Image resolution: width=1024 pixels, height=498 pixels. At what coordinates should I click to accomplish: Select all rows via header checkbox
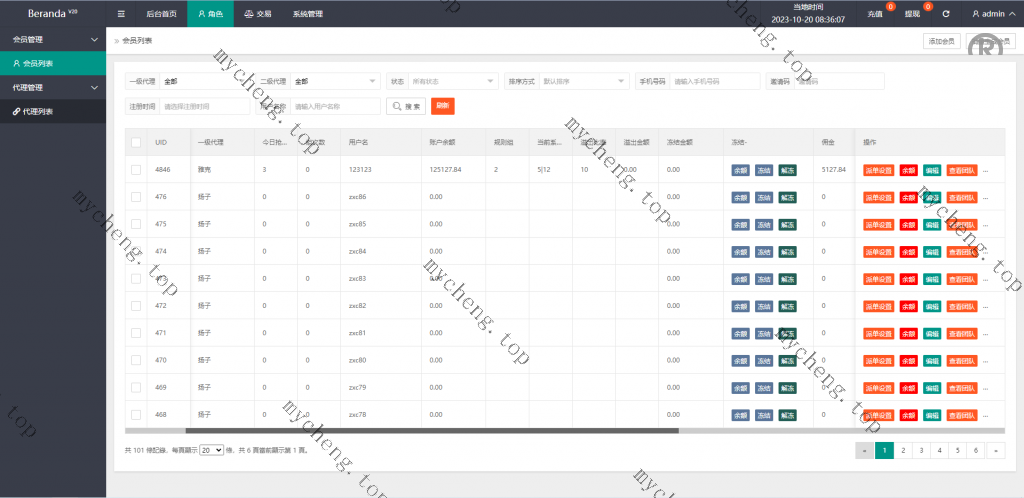point(136,143)
